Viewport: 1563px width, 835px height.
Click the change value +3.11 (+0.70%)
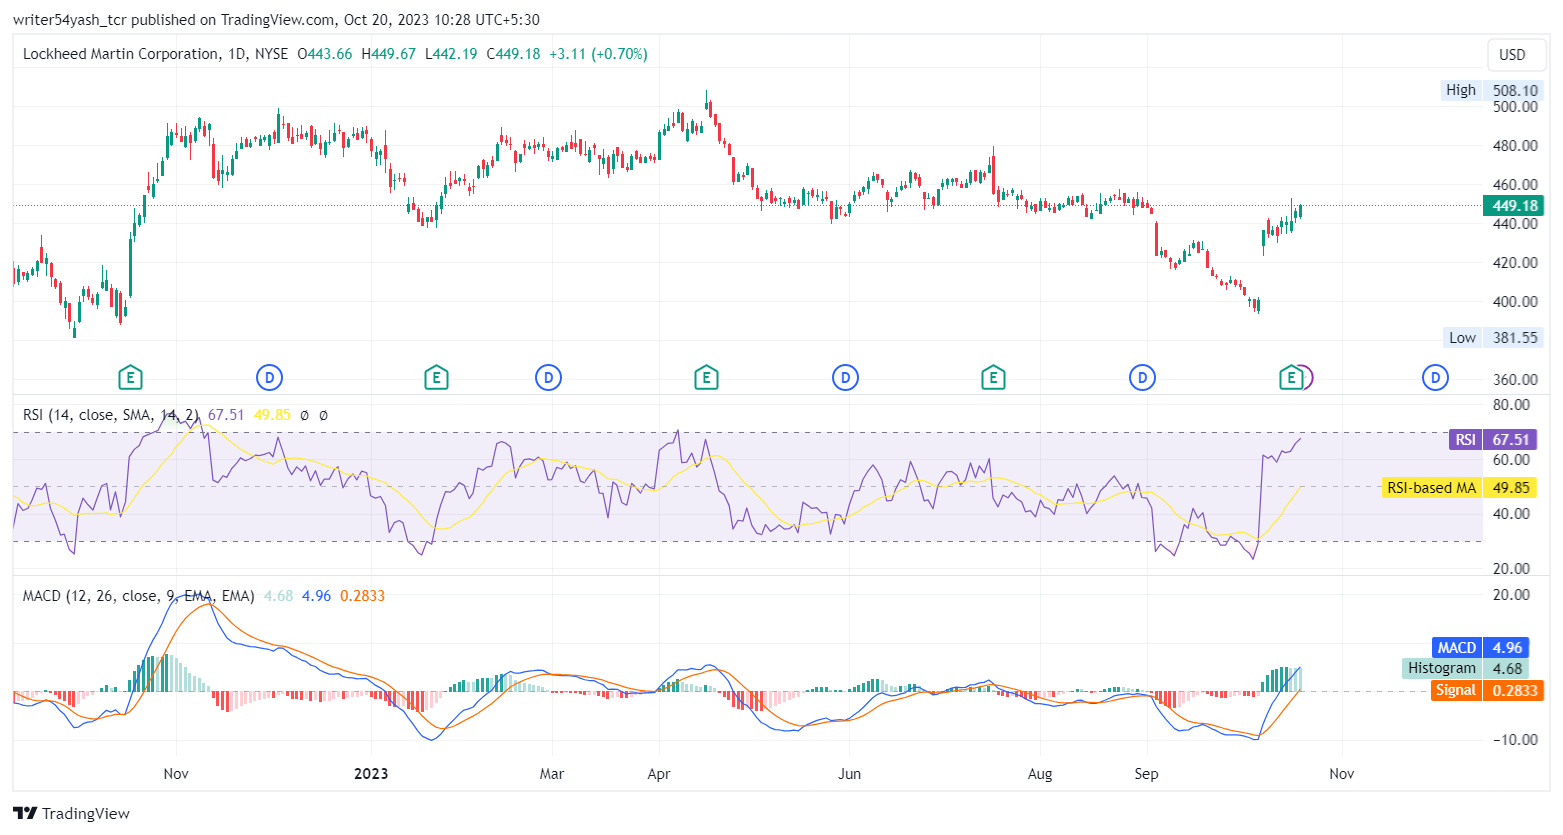click(598, 54)
